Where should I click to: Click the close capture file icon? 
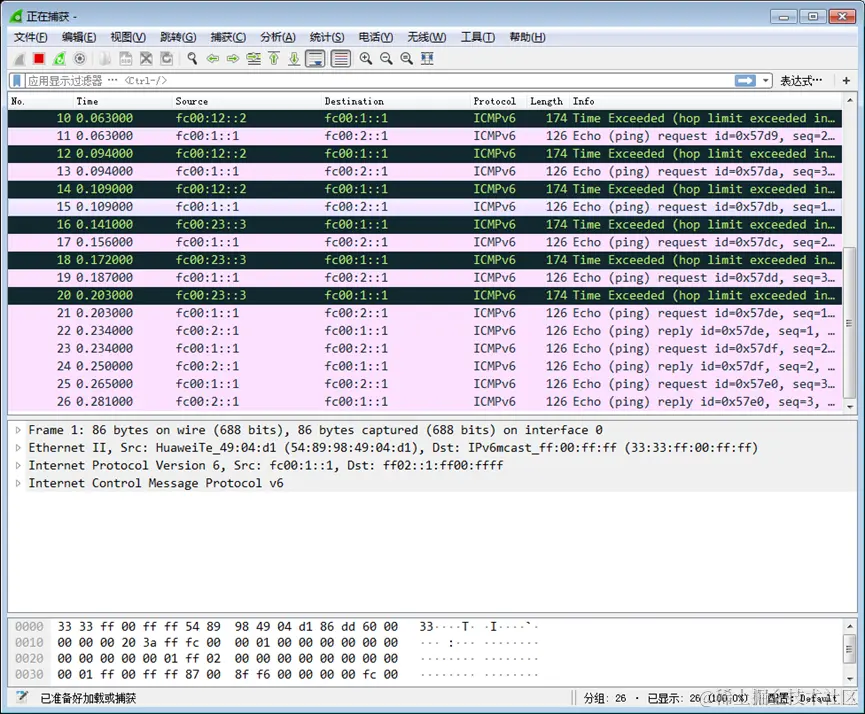tap(146, 58)
